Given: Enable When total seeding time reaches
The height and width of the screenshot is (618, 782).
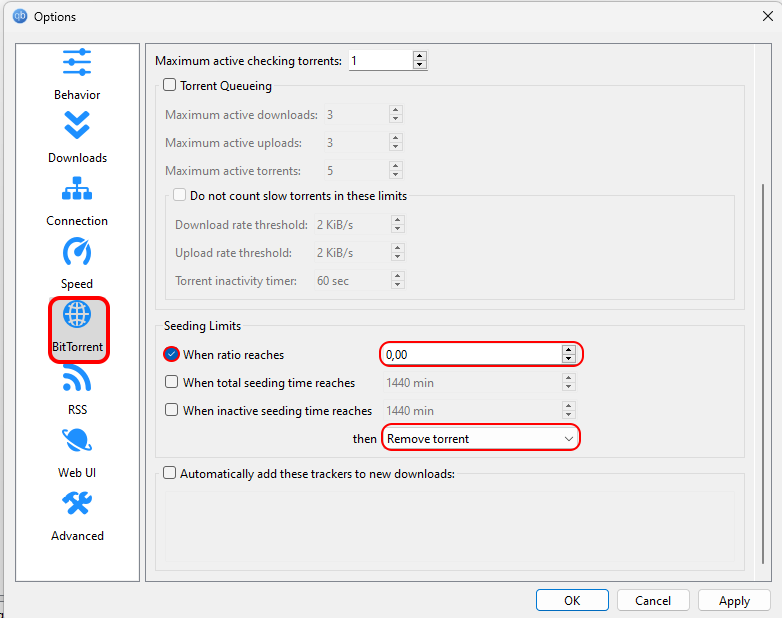Looking at the screenshot, I should click(172, 382).
